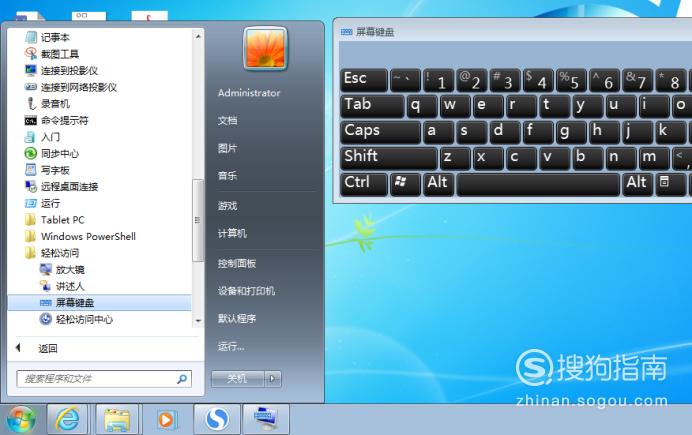Open 音乐 music
Screen dimensions: 692x435
(228, 176)
